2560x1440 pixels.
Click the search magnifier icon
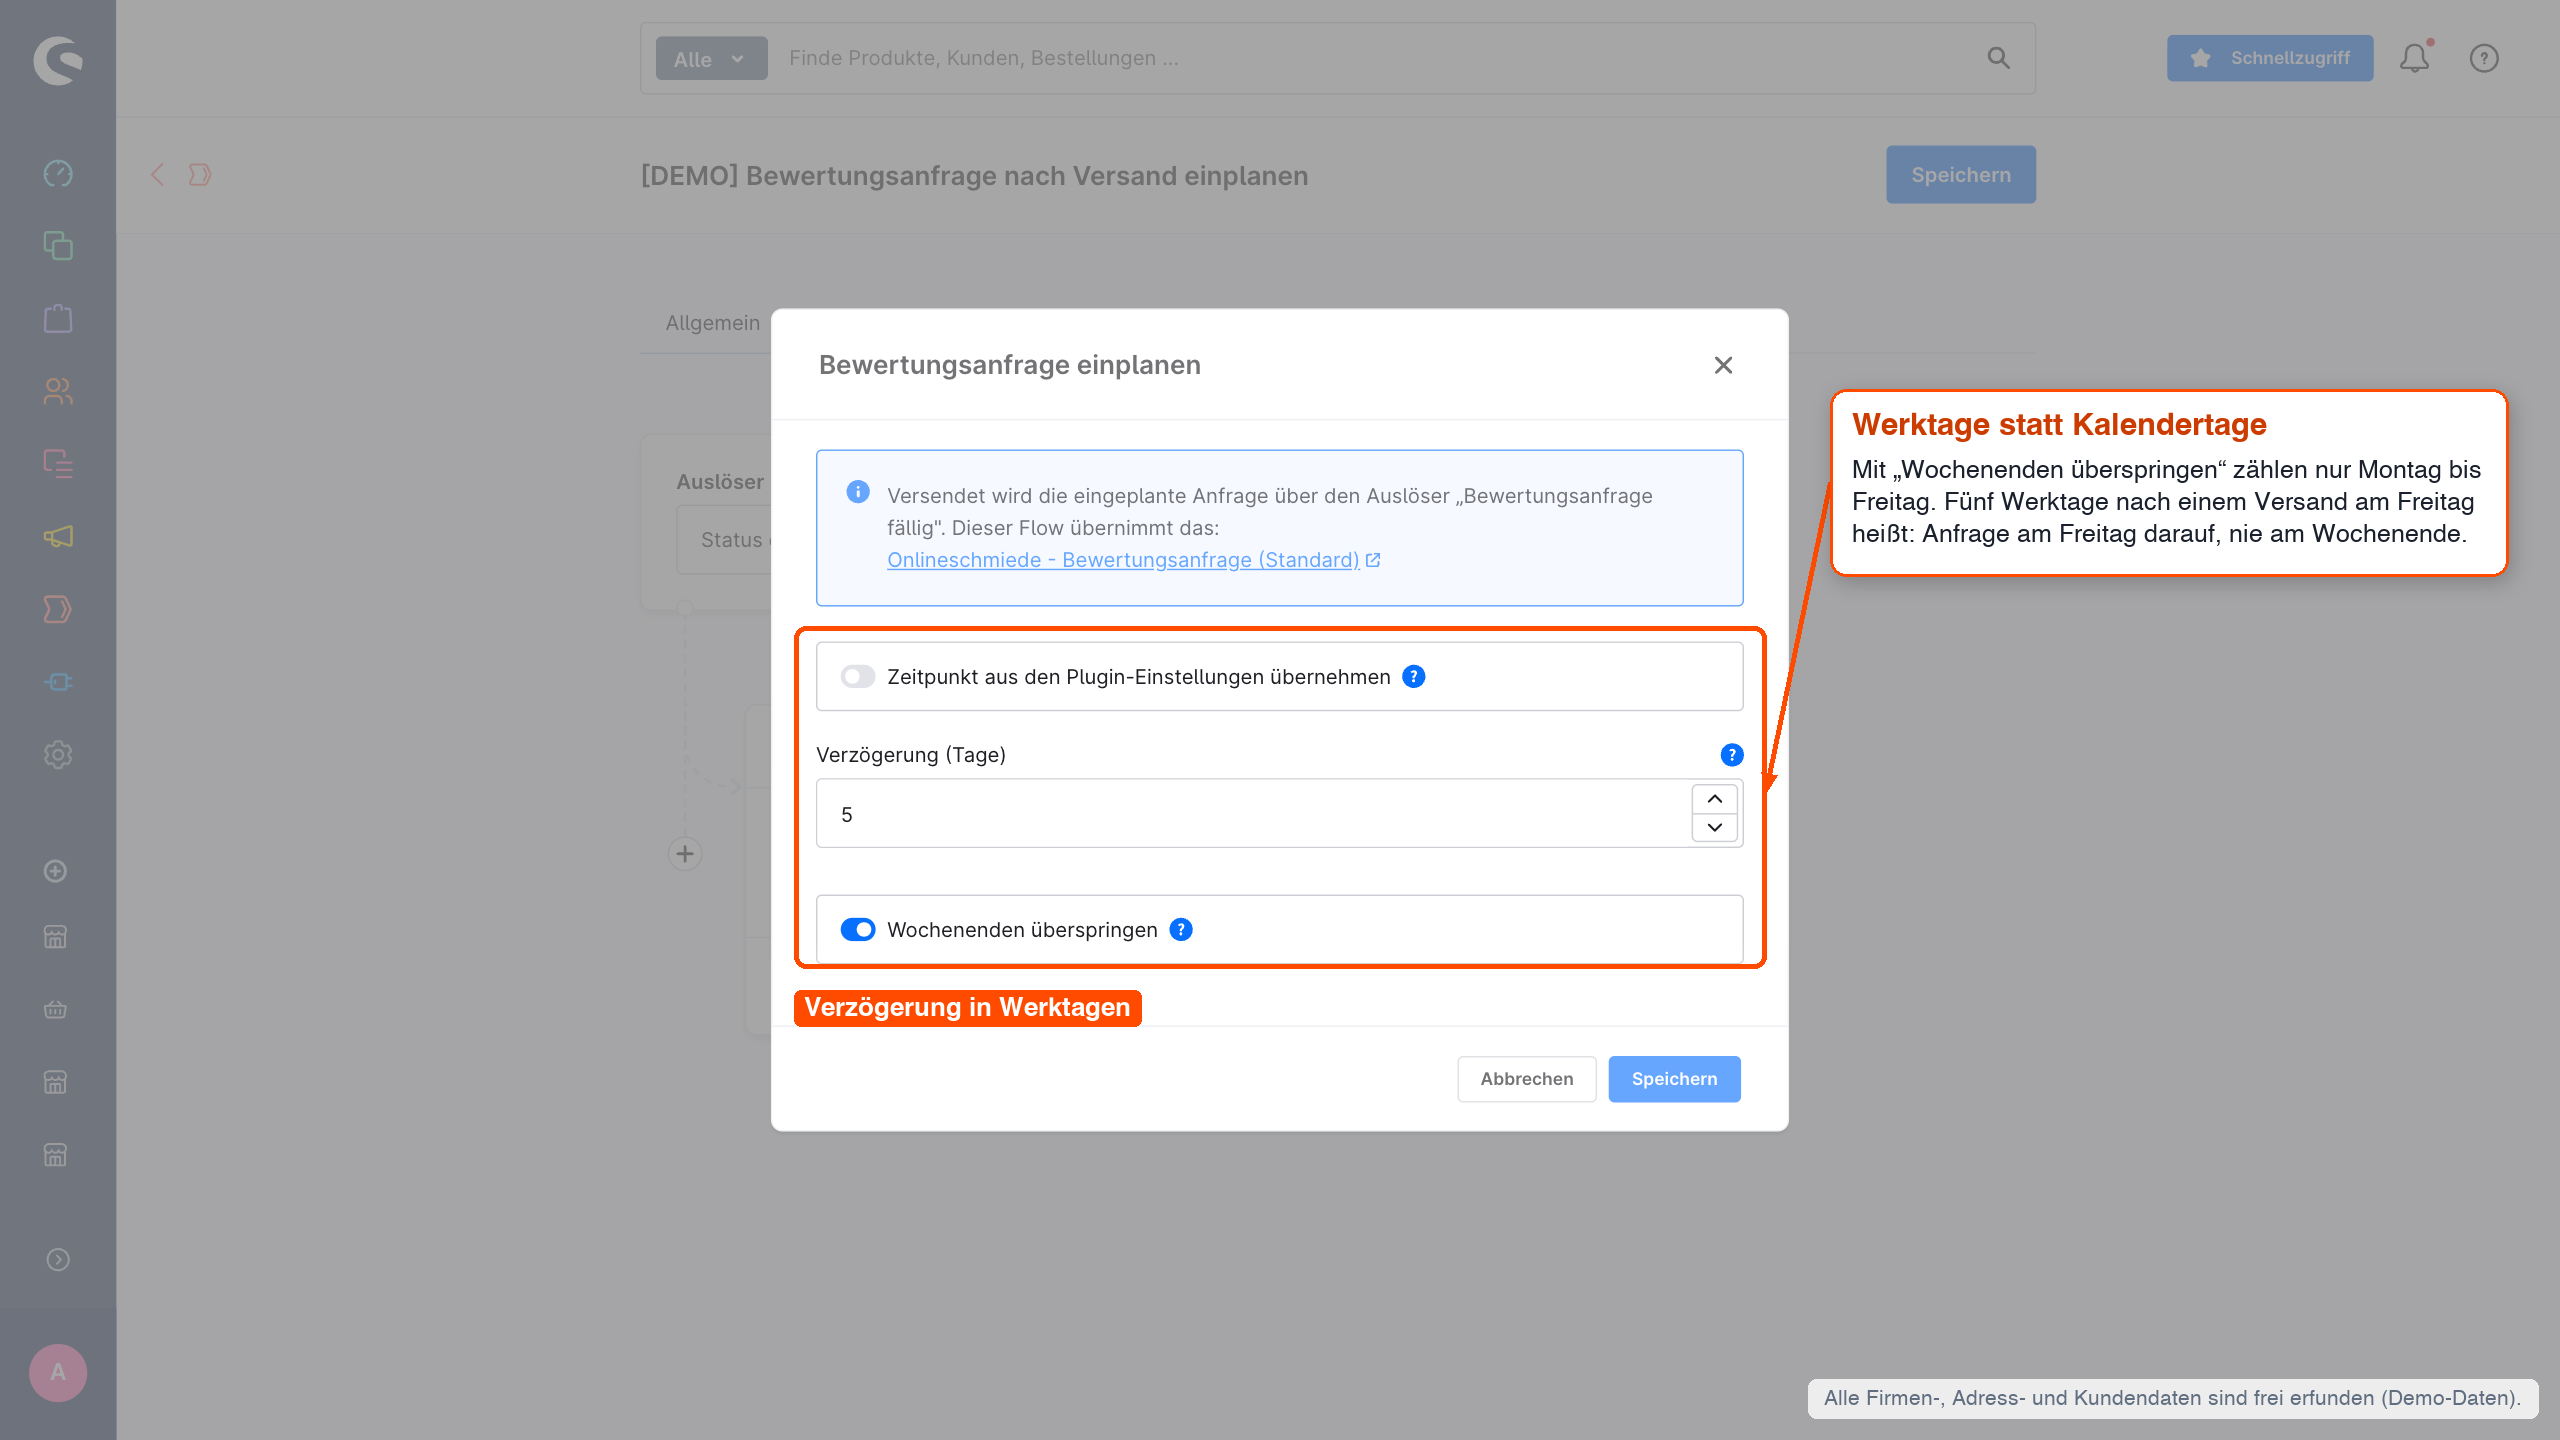pos(1998,58)
